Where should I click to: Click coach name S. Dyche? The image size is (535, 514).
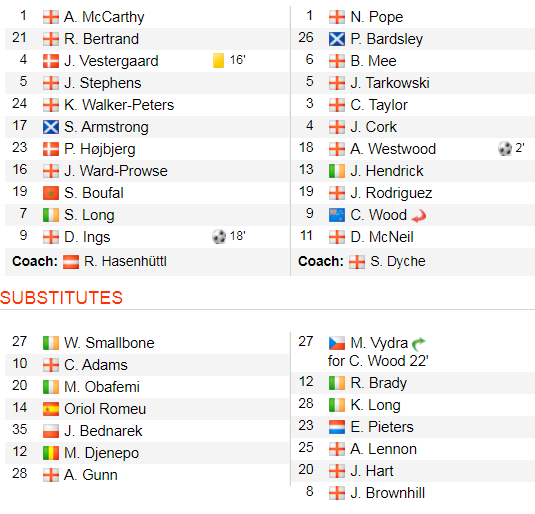[x=398, y=261]
